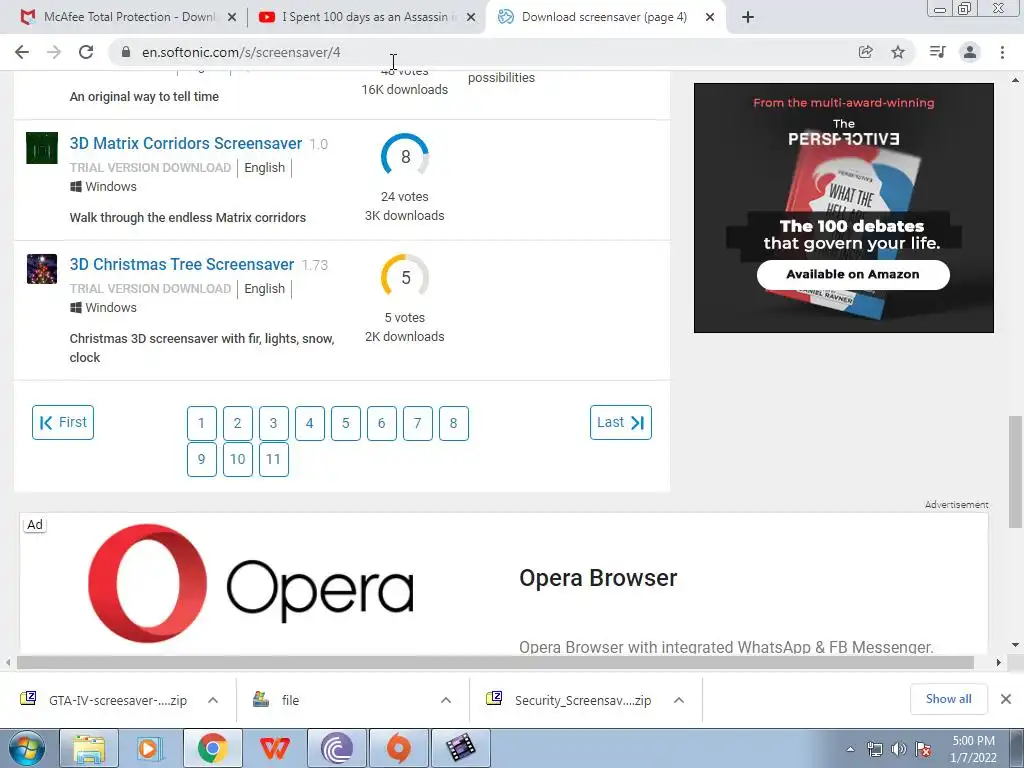Click the Opera logo advertisement

pos(251,583)
